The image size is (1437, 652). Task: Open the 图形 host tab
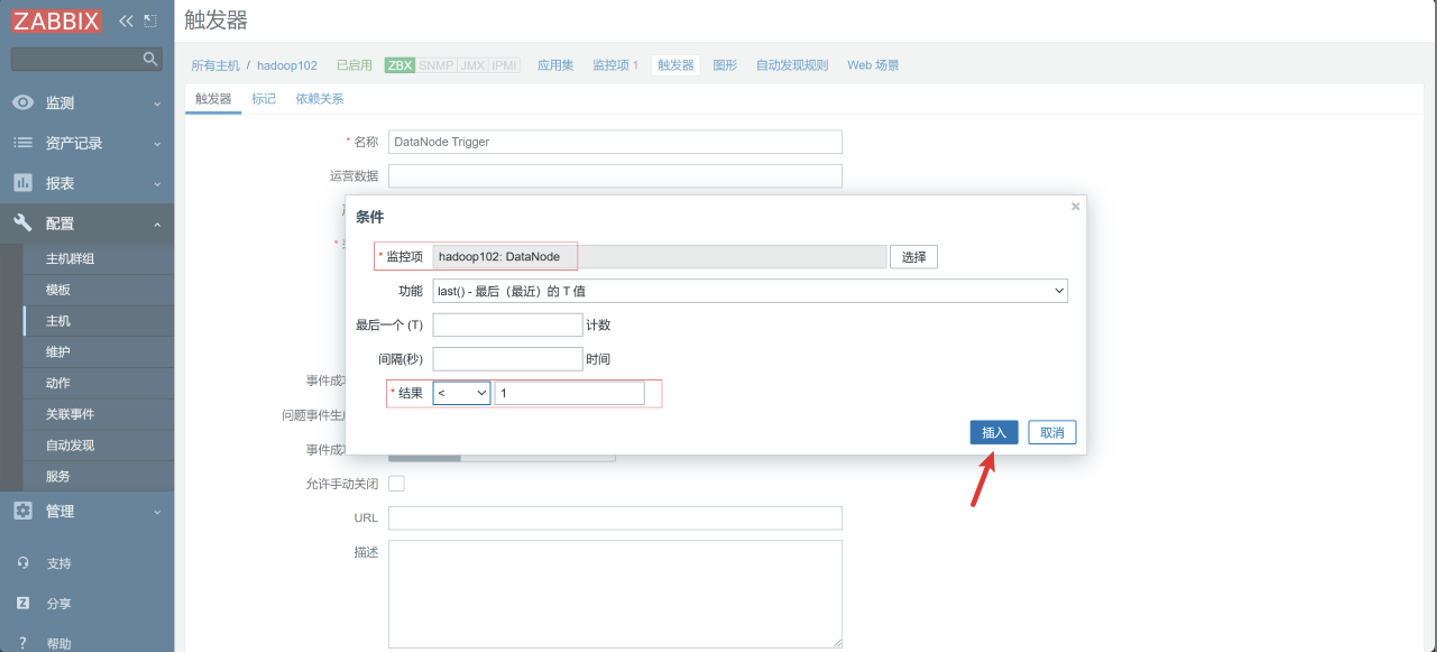coord(725,65)
